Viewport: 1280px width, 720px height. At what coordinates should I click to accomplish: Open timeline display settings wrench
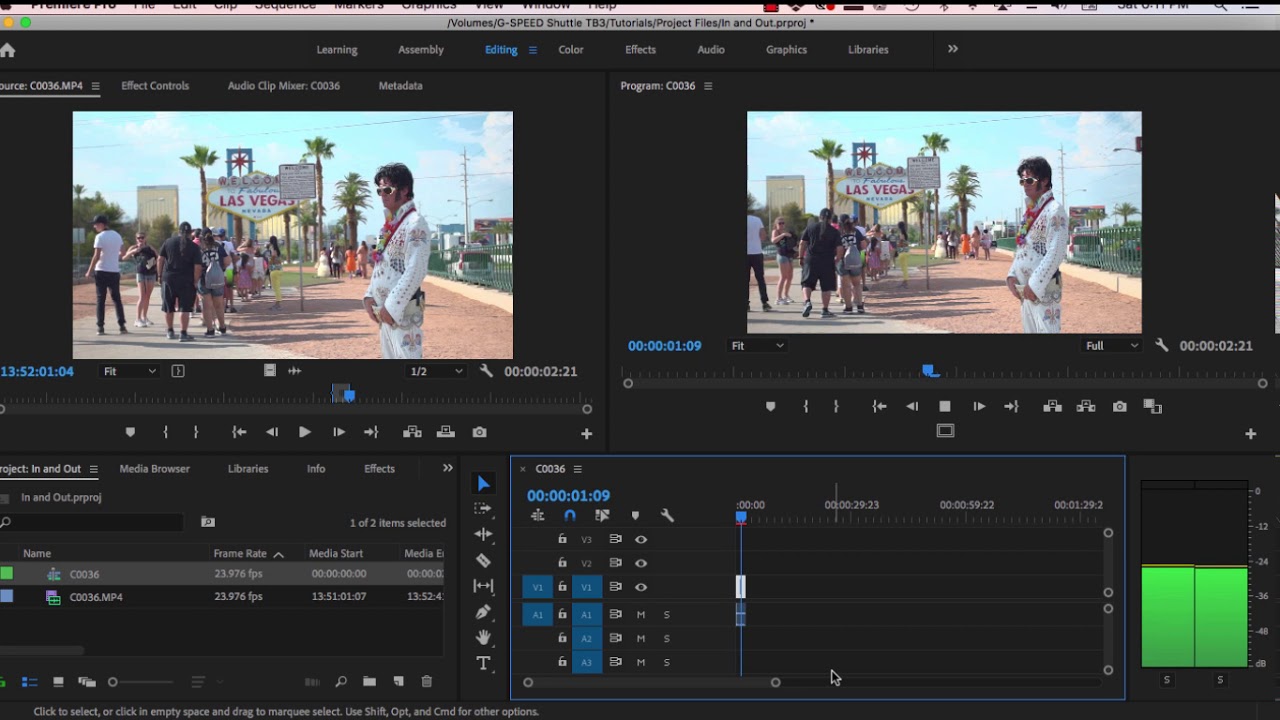click(667, 516)
